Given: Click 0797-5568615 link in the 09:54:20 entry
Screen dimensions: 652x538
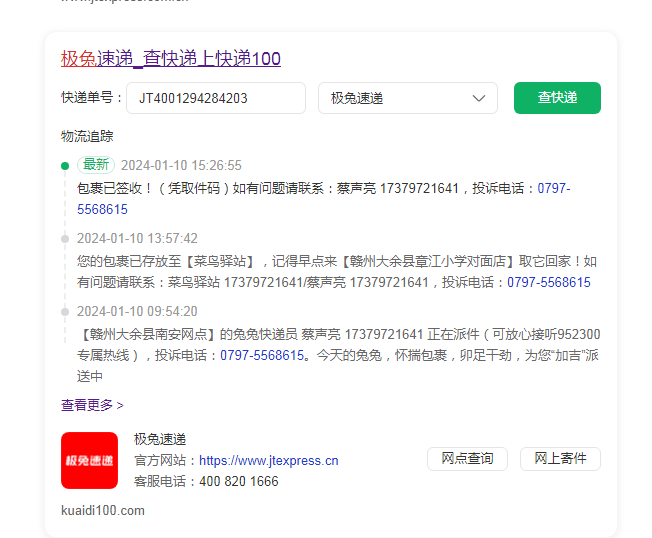Looking at the screenshot, I should click(x=262, y=355).
